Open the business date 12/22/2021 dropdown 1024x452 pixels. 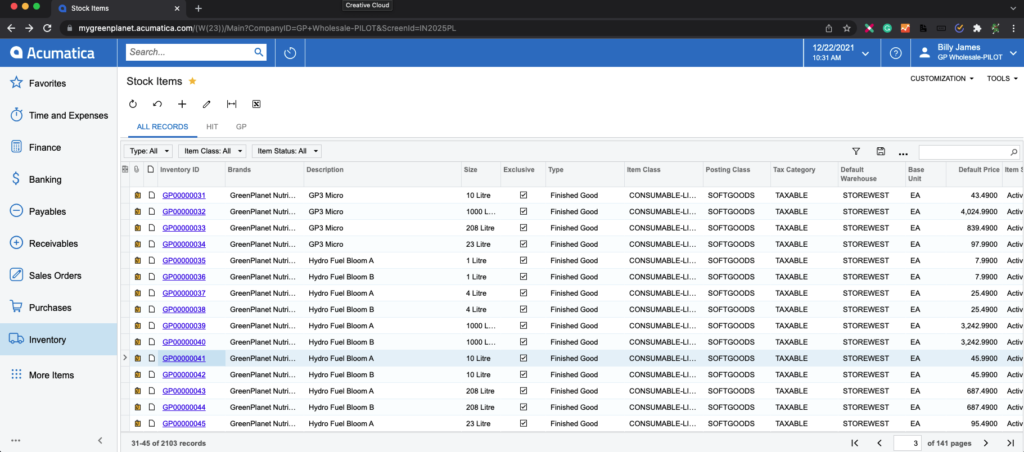coord(841,53)
